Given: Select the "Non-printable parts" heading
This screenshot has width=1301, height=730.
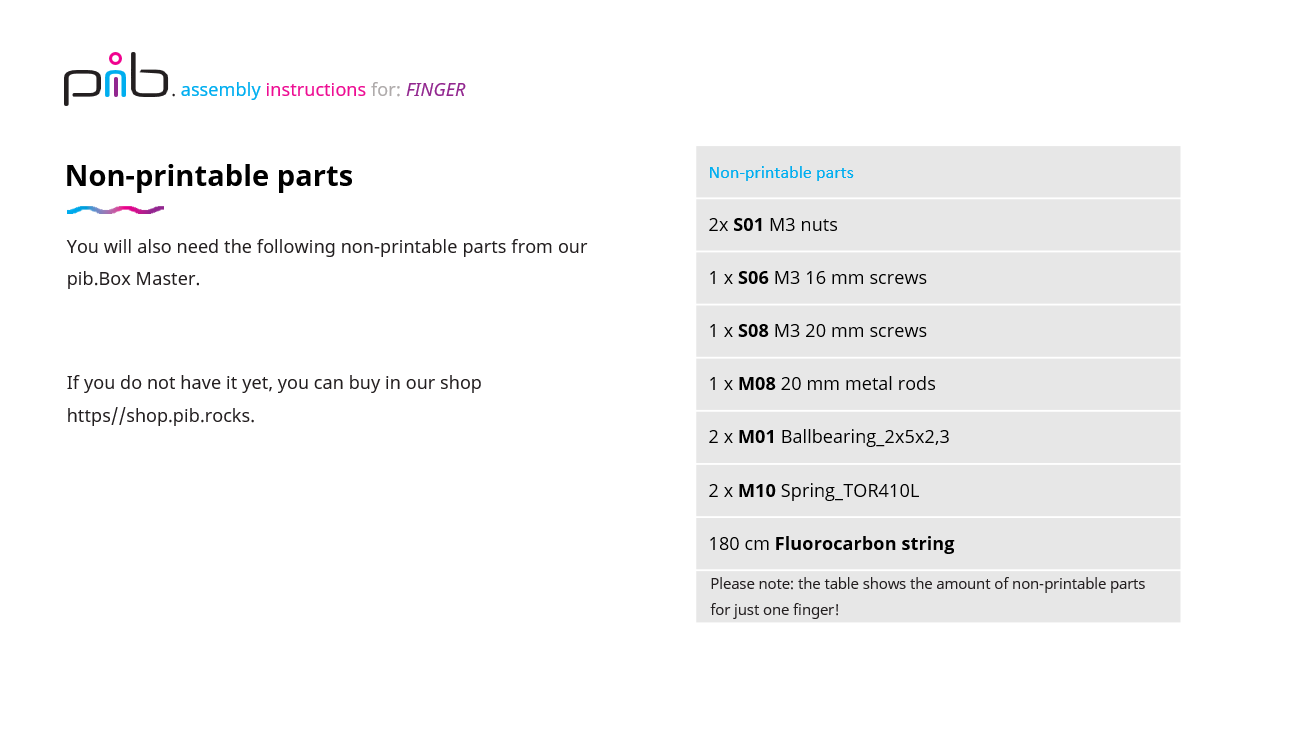Looking at the screenshot, I should point(208,176).
